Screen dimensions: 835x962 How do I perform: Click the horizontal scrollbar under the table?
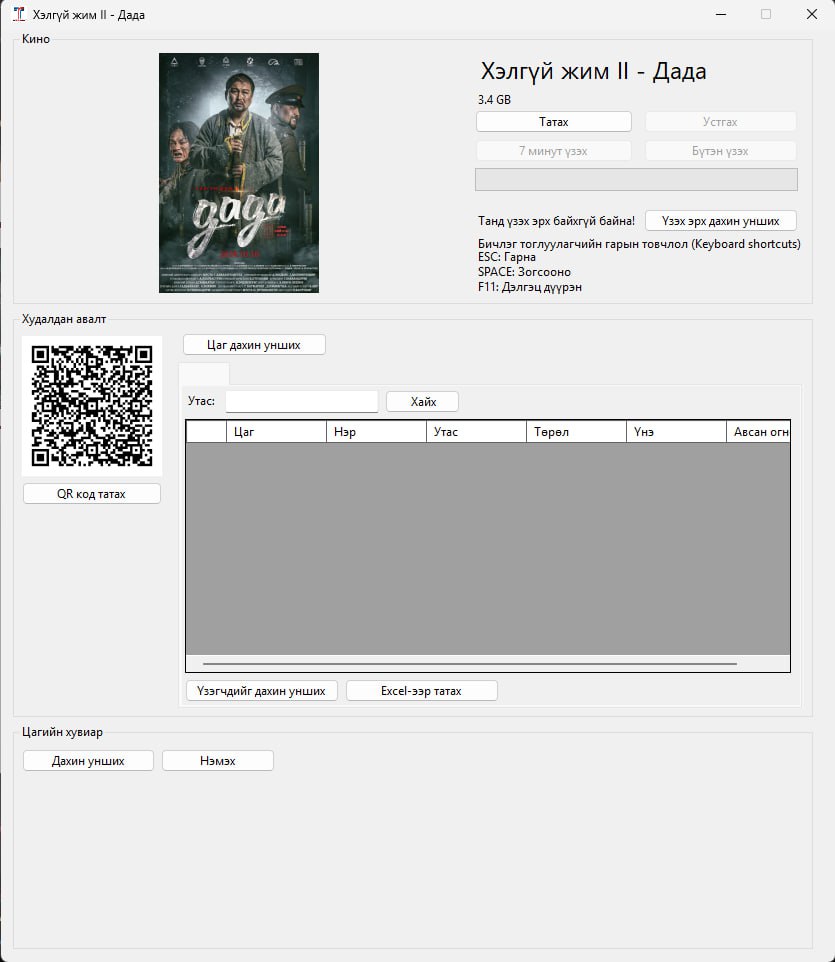(470, 664)
